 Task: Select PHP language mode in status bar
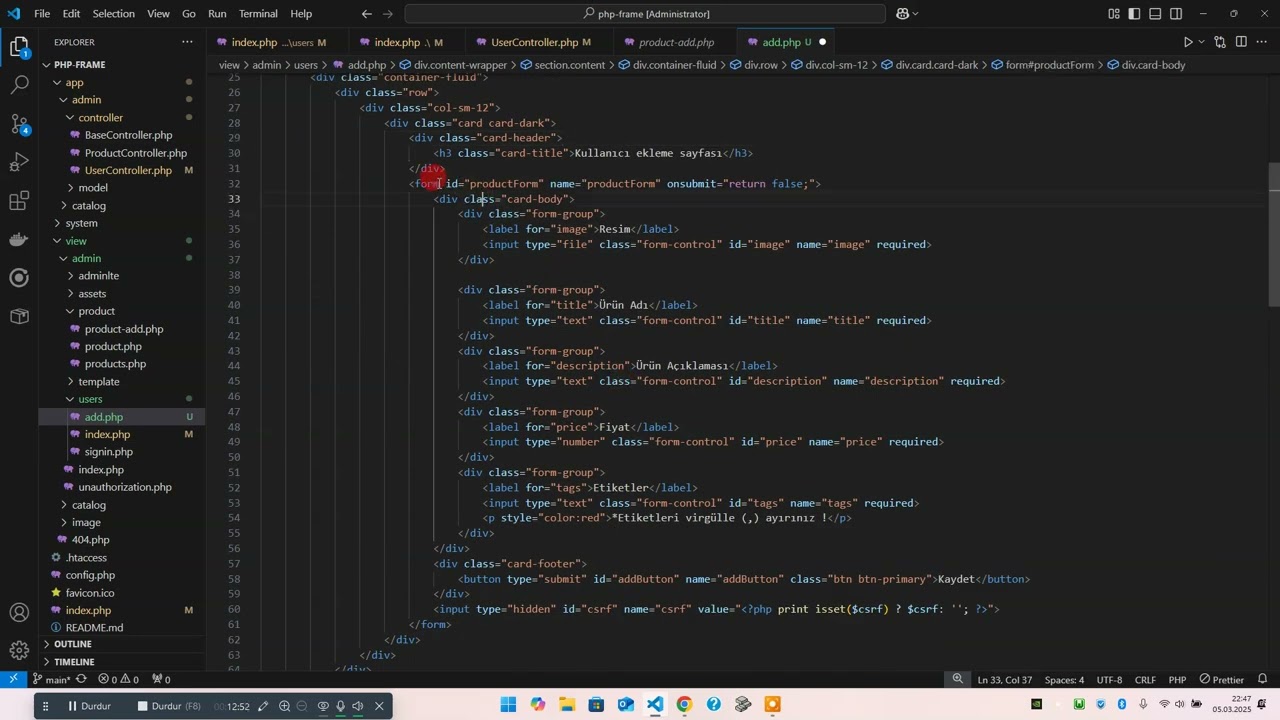pyautogui.click(x=1177, y=680)
